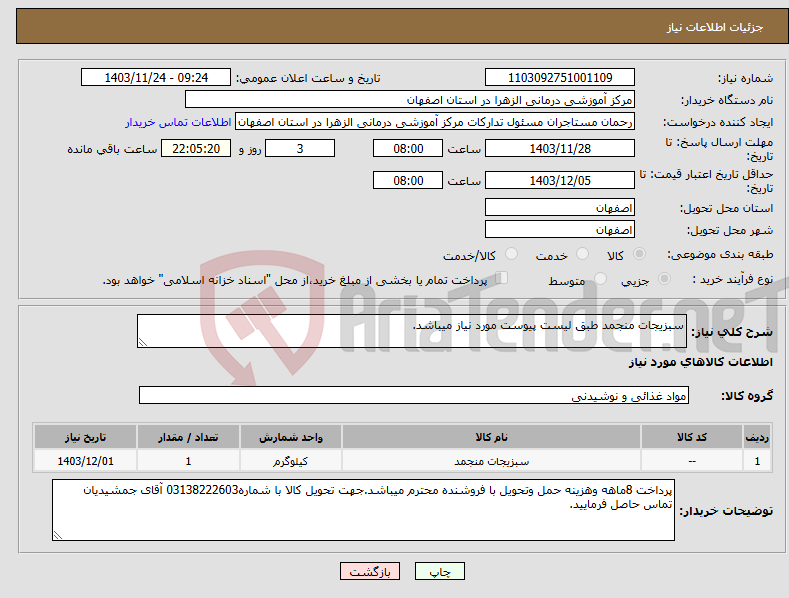Open the اطلاعات تماس خریدار link
Screen dimensions: 789x598
(x=178, y=122)
